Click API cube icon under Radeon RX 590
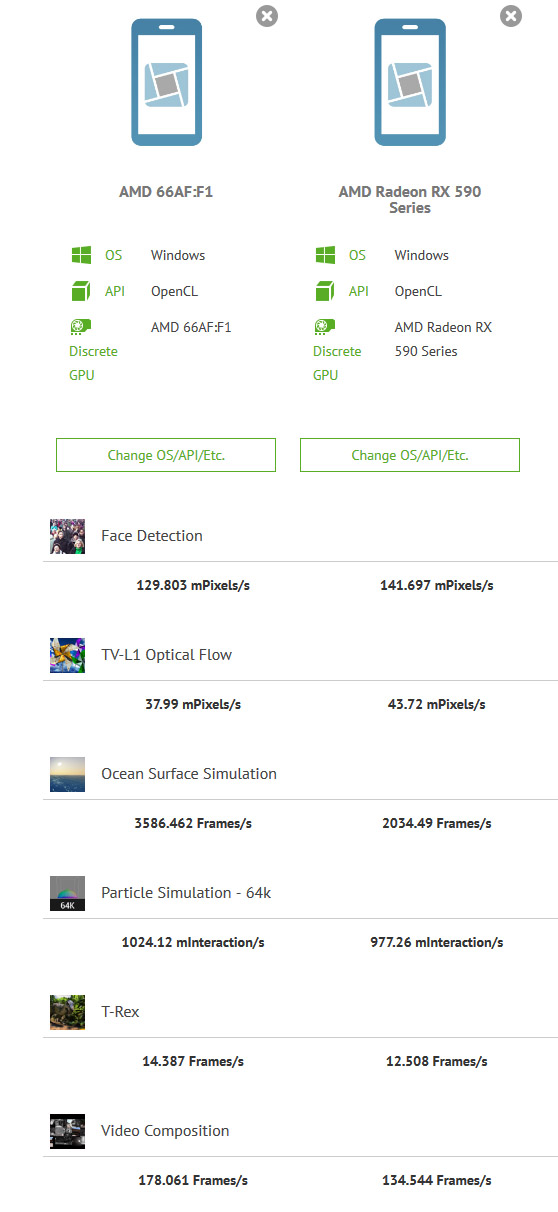Screen dimensions: 558x1212 click(325, 291)
